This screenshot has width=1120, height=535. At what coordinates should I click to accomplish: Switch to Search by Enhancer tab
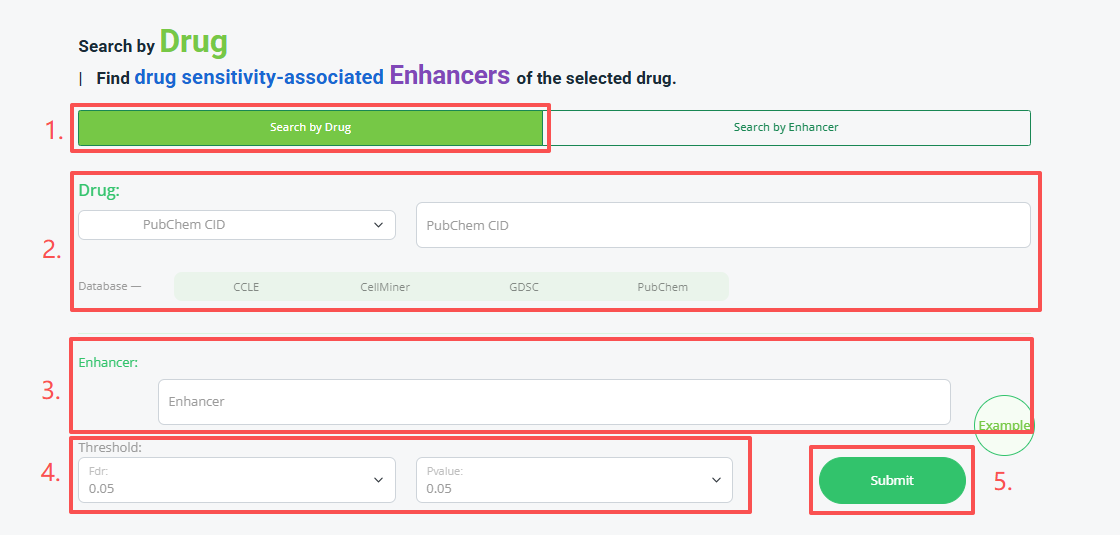point(786,128)
